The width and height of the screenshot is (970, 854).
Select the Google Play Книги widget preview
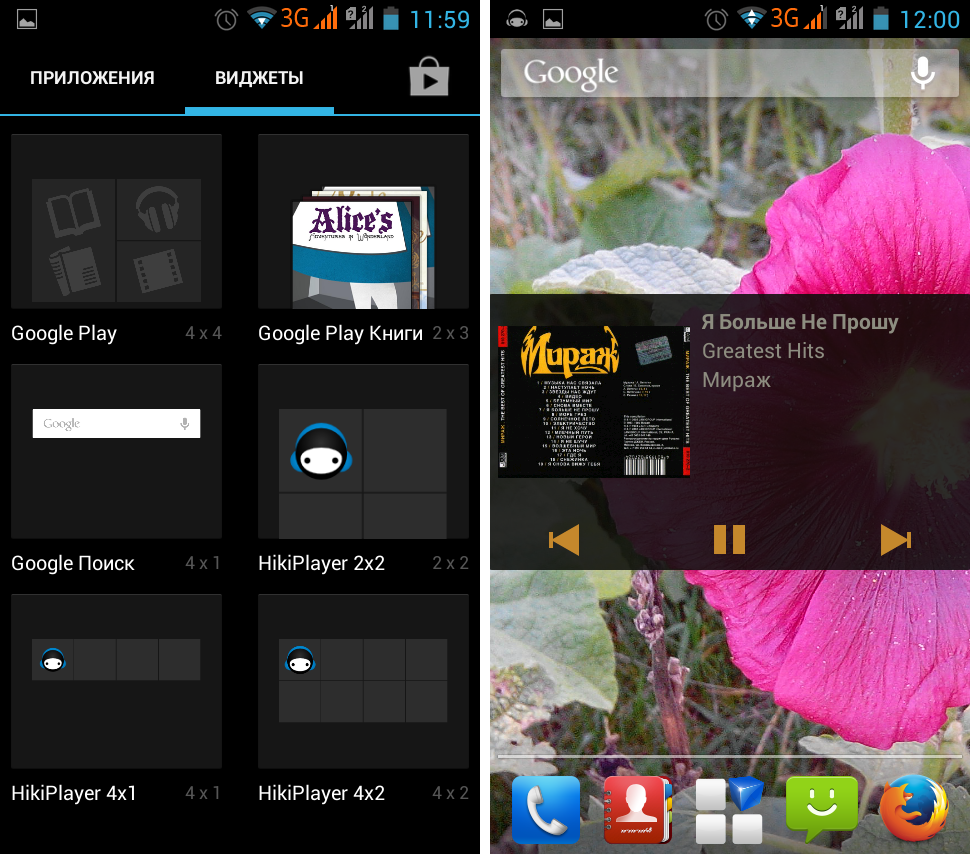pos(363,222)
